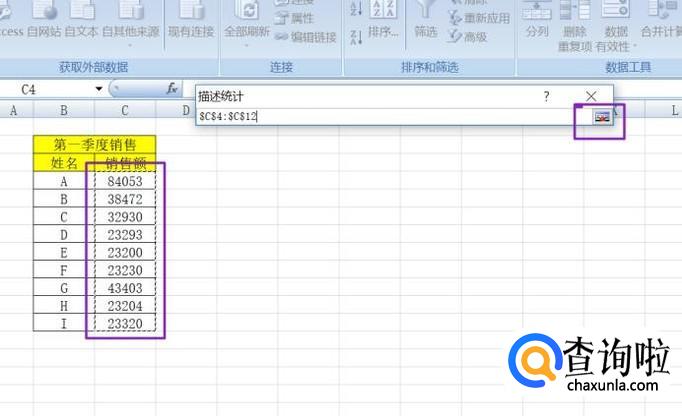The image size is (682, 416).
Task: Open 现有连接 (Existing Connections)
Action: (190, 20)
